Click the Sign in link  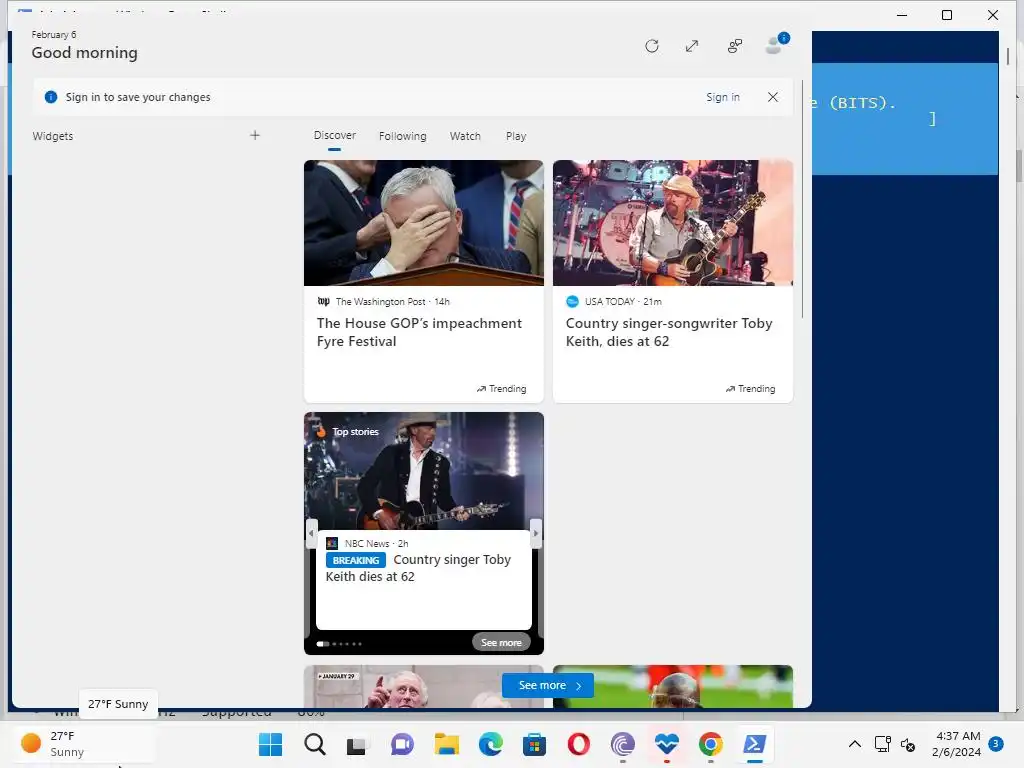722,97
